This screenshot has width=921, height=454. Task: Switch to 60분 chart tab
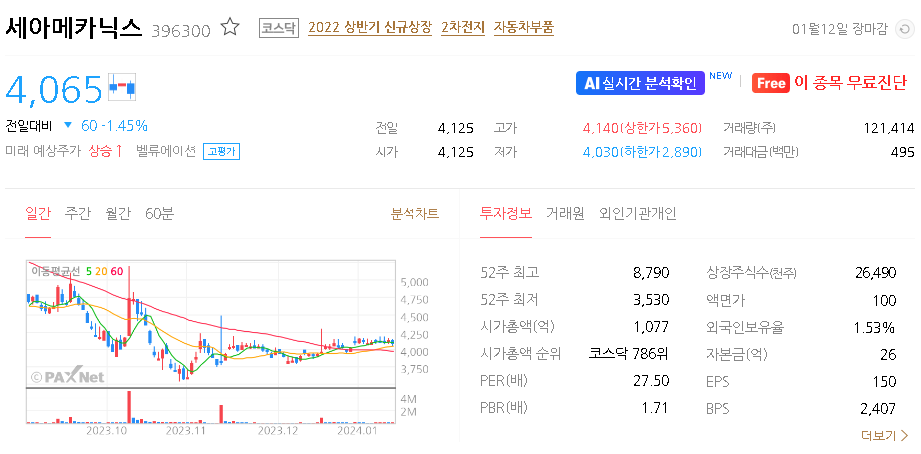tap(160, 214)
